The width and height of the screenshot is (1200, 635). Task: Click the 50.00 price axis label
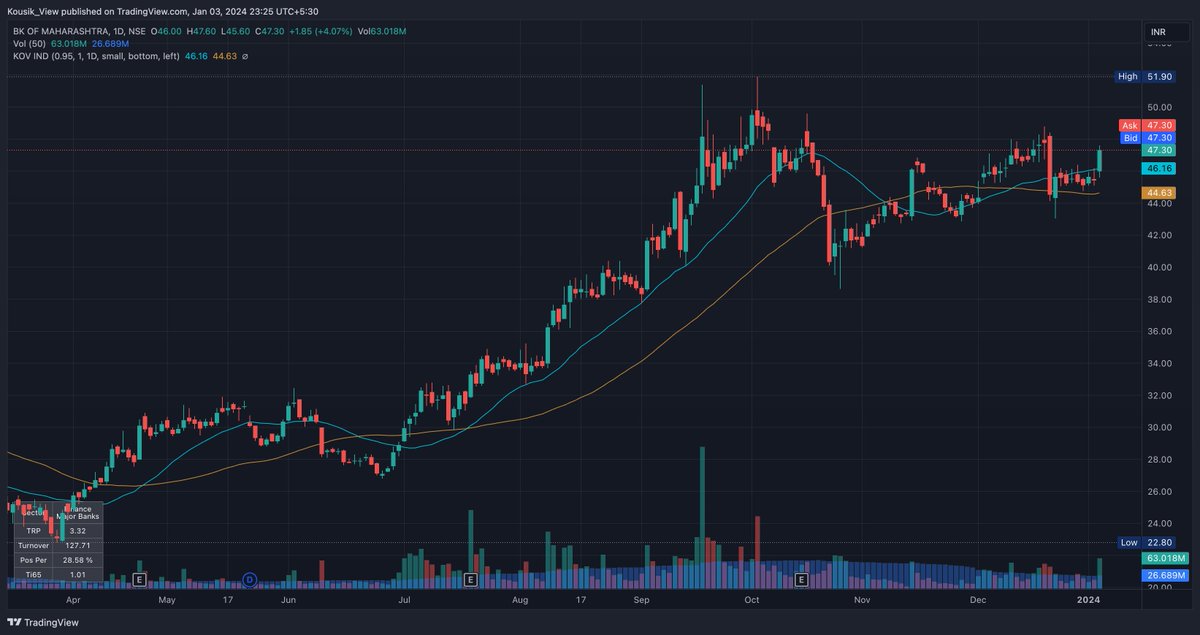pos(1160,107)
